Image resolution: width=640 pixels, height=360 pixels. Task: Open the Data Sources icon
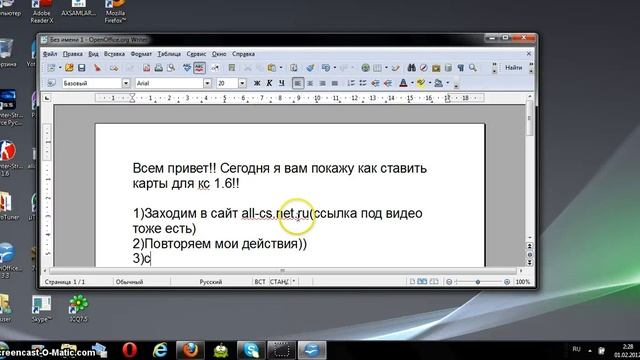[448, 68]
